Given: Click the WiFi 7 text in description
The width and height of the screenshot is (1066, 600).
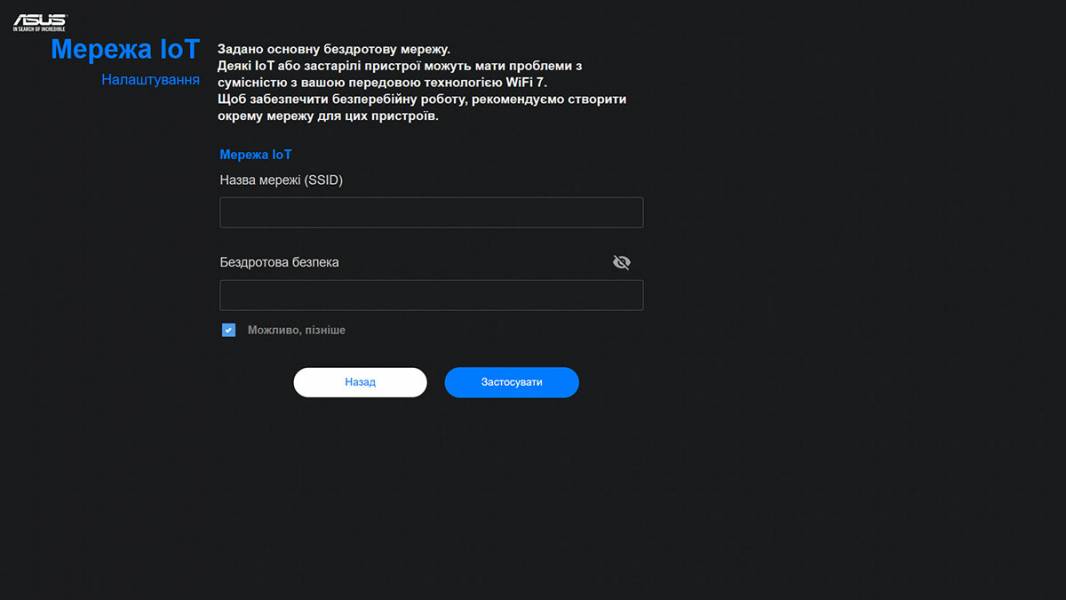Looking at the screenshot, I should tap(525, 82).
